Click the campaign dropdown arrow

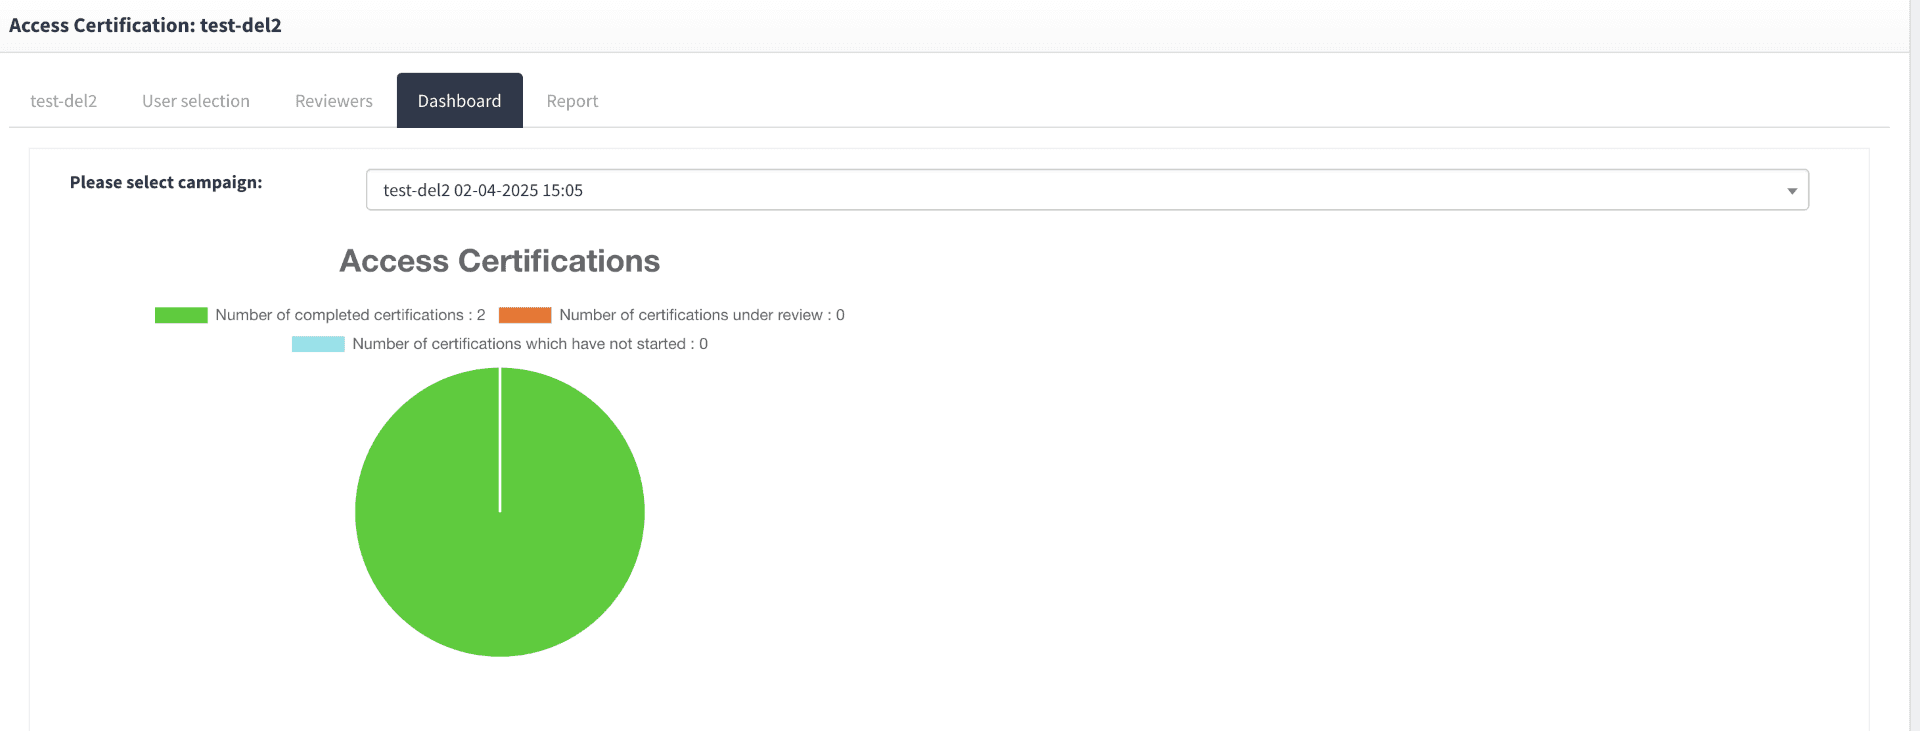[x=1792, y=191]
